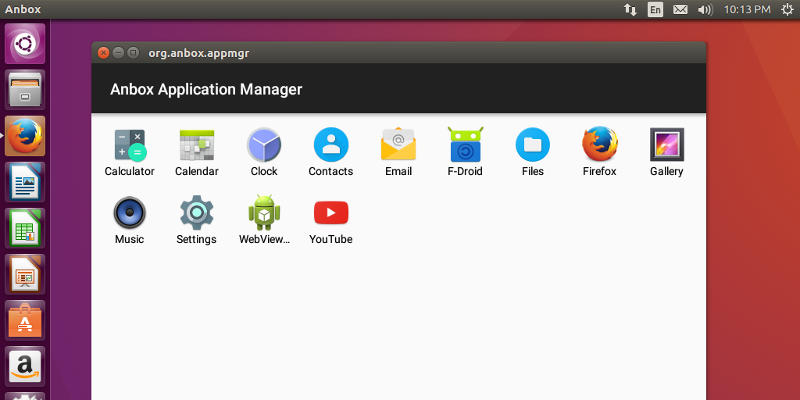
Task: Launch Firefox from the Ubuntu launcher
Action: tap(25, 136)
